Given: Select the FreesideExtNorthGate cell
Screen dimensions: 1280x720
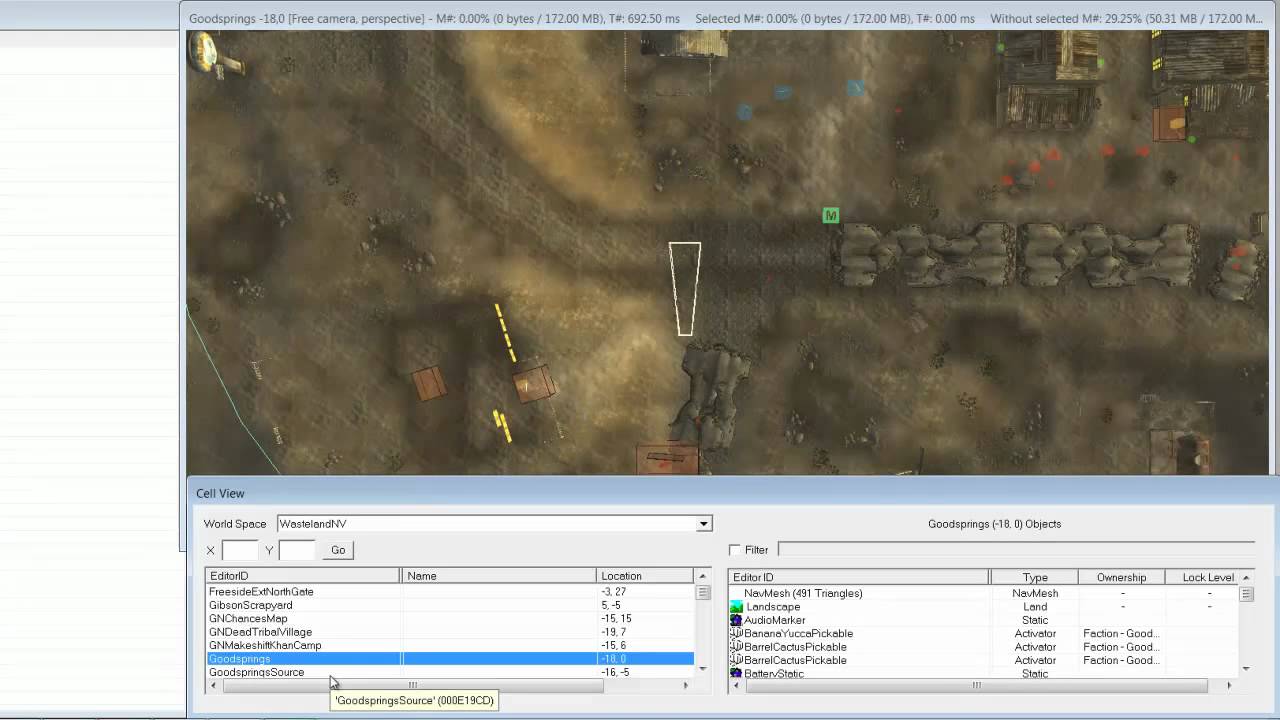Looking at the screenshot, I should click(261, 592).
